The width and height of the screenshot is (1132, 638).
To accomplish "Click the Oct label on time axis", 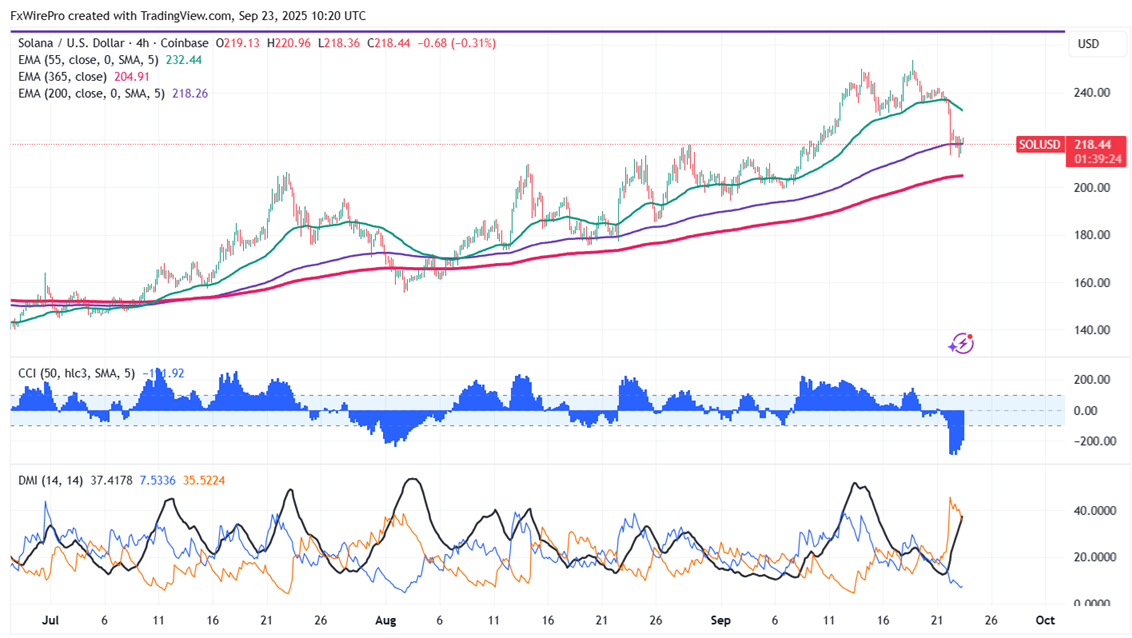I will click(1045, 621).
